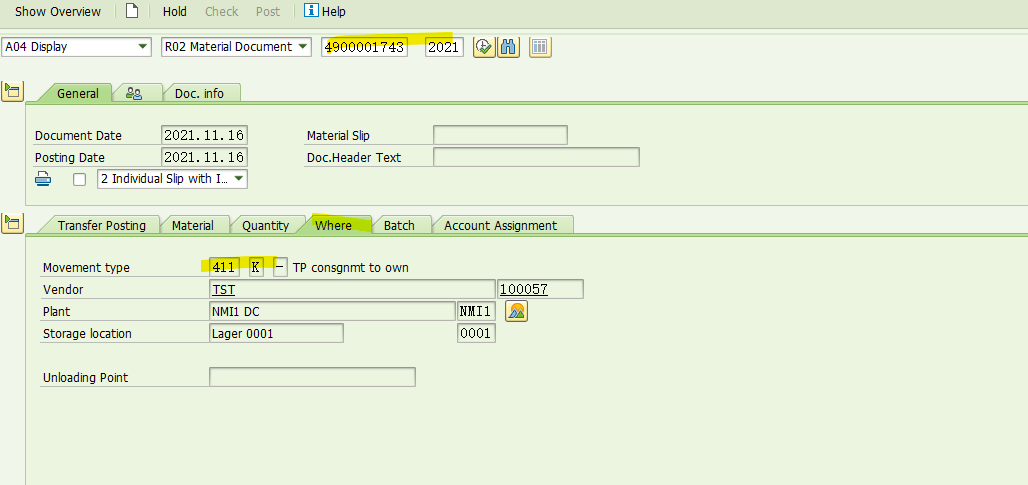Switch to the General tab
This screenshot has height=485, width=1028.
click(77, 94)
